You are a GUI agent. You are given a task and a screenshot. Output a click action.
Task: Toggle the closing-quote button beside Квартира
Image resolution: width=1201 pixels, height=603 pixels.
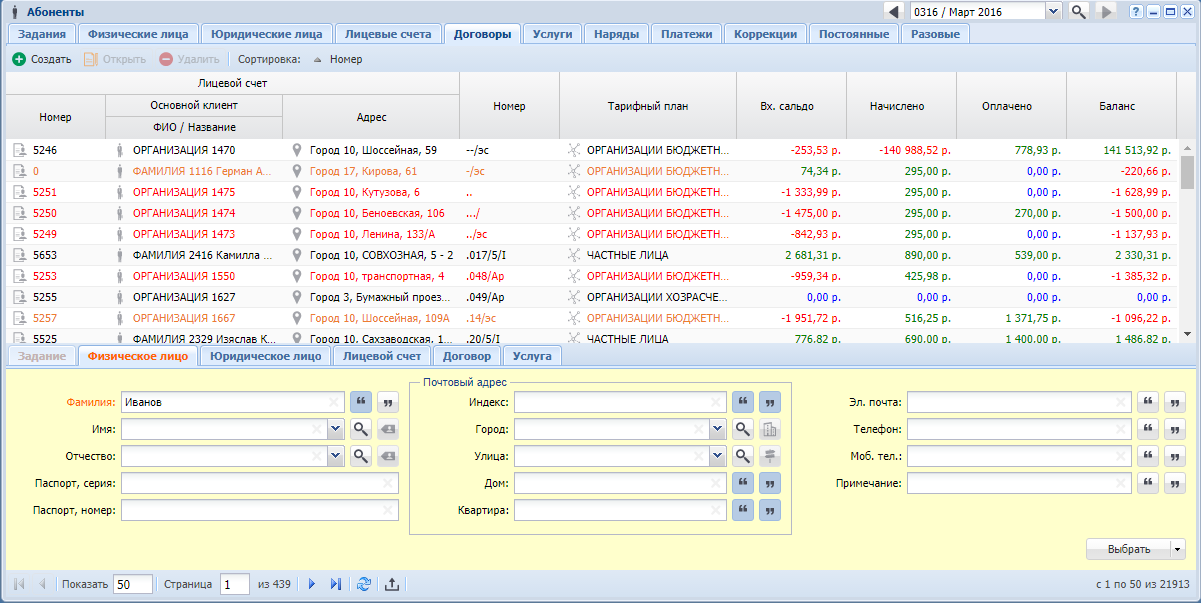click(x=769, y=510)
